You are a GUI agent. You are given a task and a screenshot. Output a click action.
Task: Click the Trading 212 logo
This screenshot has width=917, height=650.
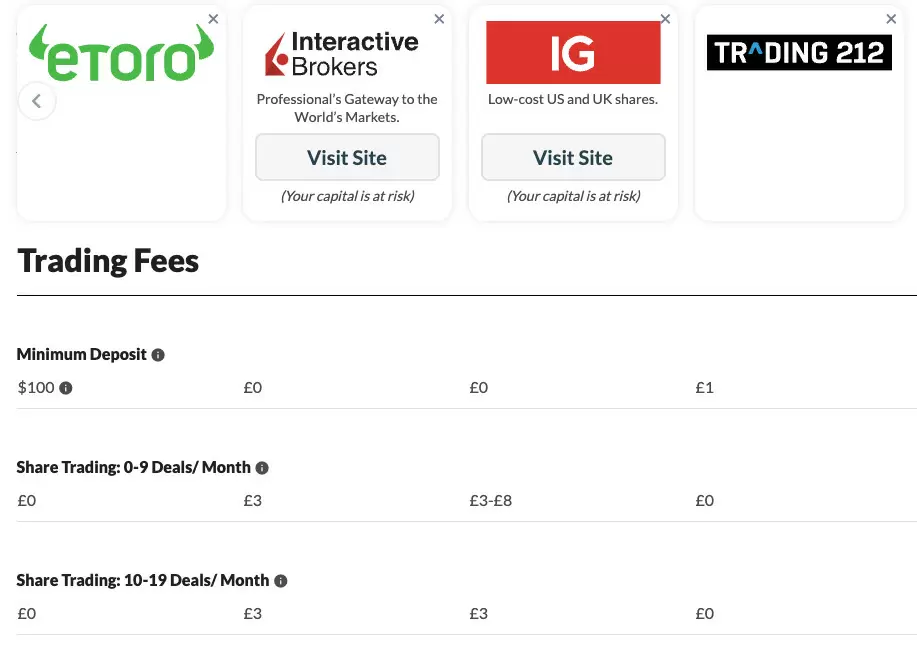coord(798,53)
